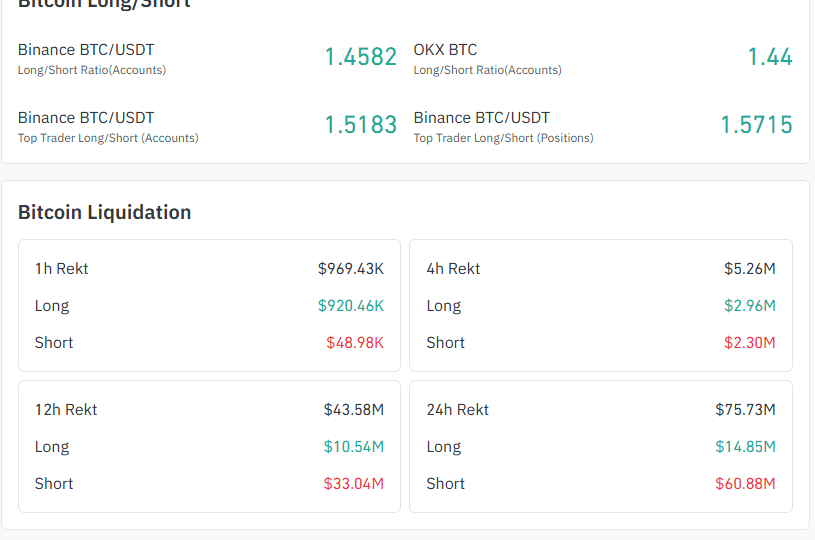Click the $10.54M long value
815x540 pixels.
click(x=354, y=446)
